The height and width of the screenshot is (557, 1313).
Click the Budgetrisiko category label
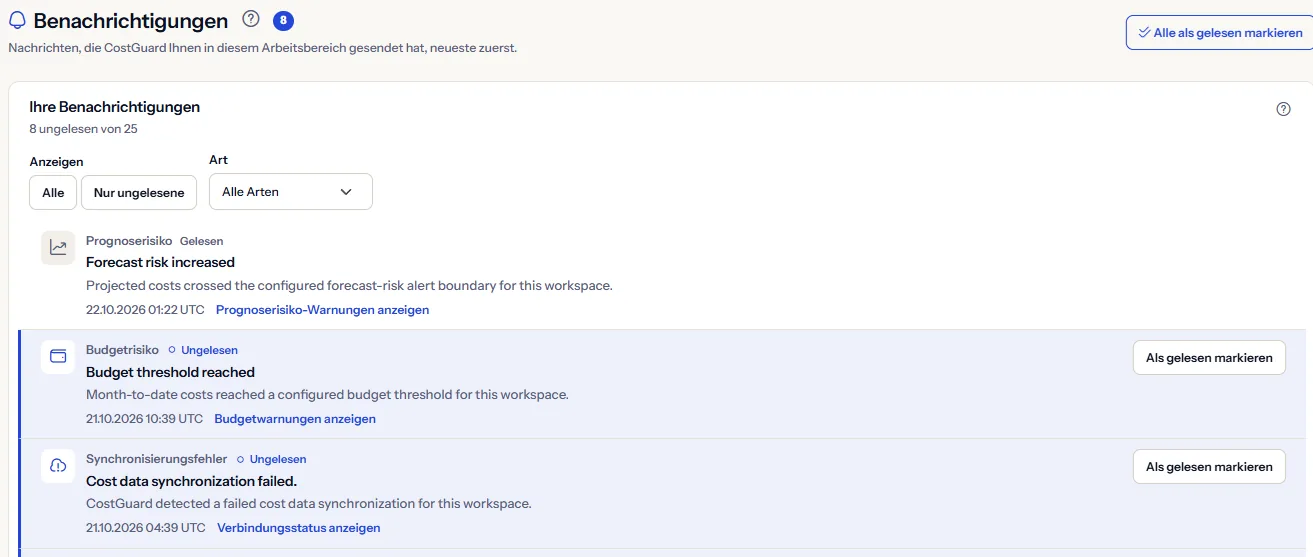pos(122,350)
